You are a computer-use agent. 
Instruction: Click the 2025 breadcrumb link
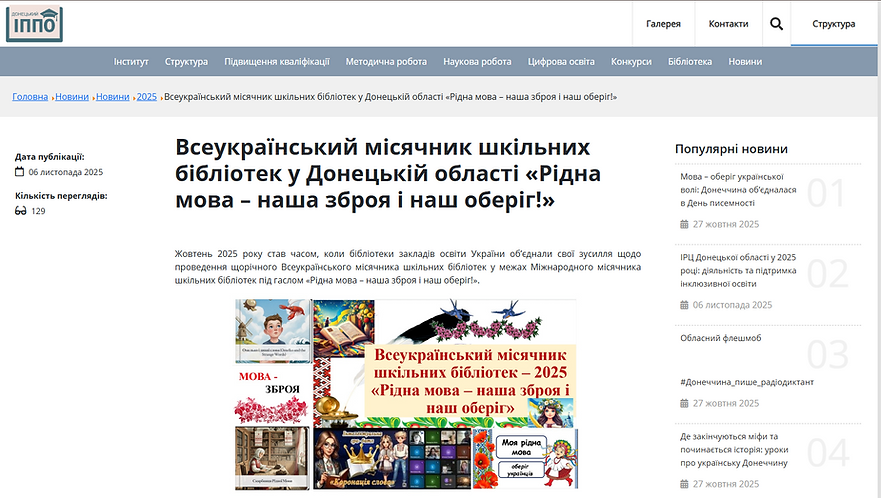147,97
